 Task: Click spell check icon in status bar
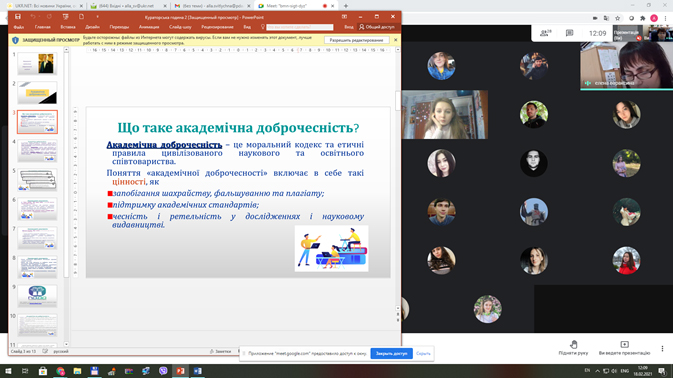45,351
